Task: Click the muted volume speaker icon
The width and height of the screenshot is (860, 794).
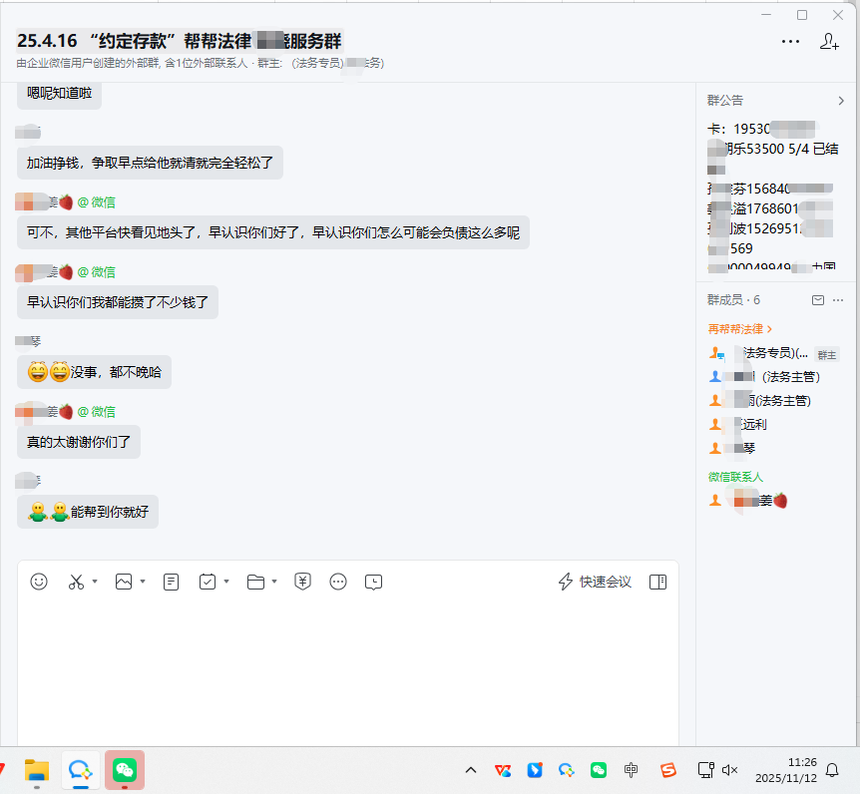Action: pos(729,770)
